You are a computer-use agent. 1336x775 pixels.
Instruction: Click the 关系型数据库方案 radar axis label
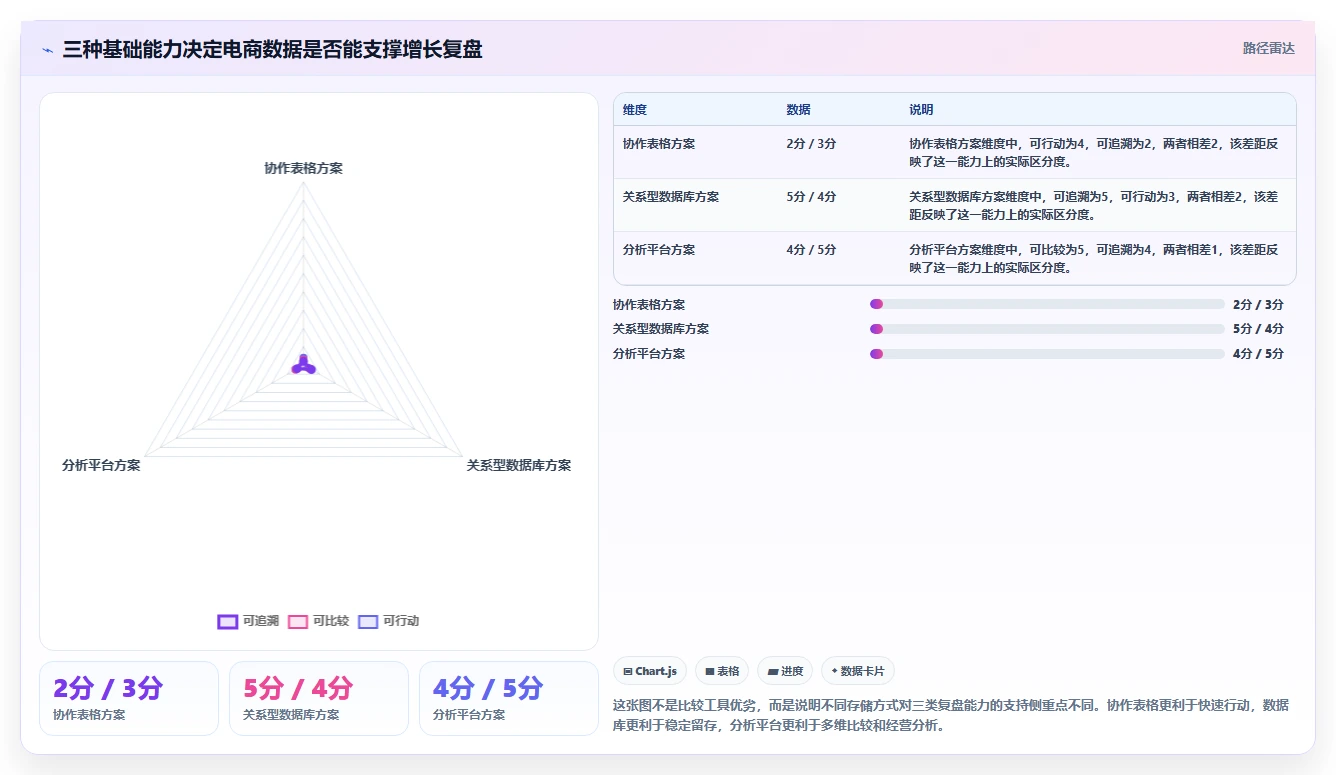click(x=519, y=465)
